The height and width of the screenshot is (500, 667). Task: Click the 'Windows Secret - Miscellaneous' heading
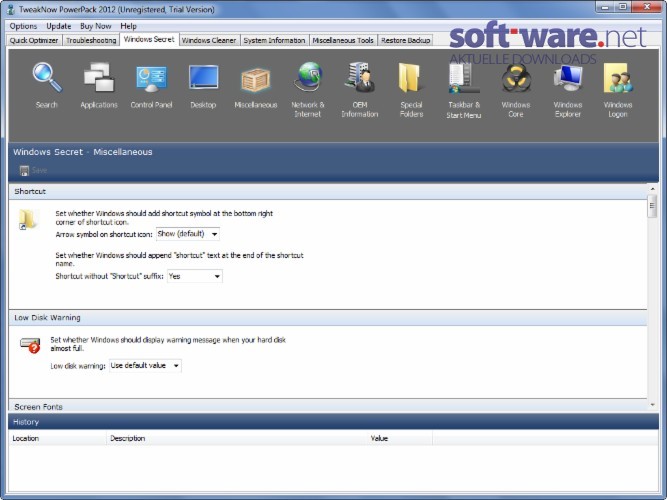83,152
